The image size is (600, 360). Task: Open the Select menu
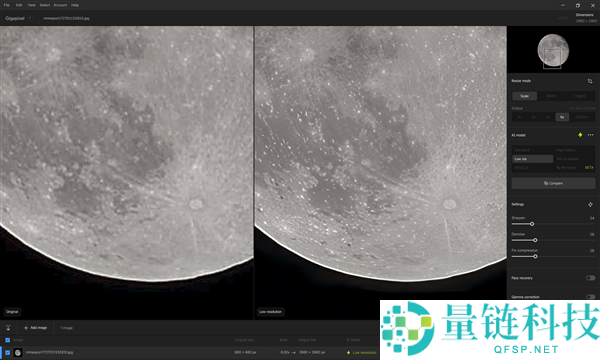pos(45,5)
